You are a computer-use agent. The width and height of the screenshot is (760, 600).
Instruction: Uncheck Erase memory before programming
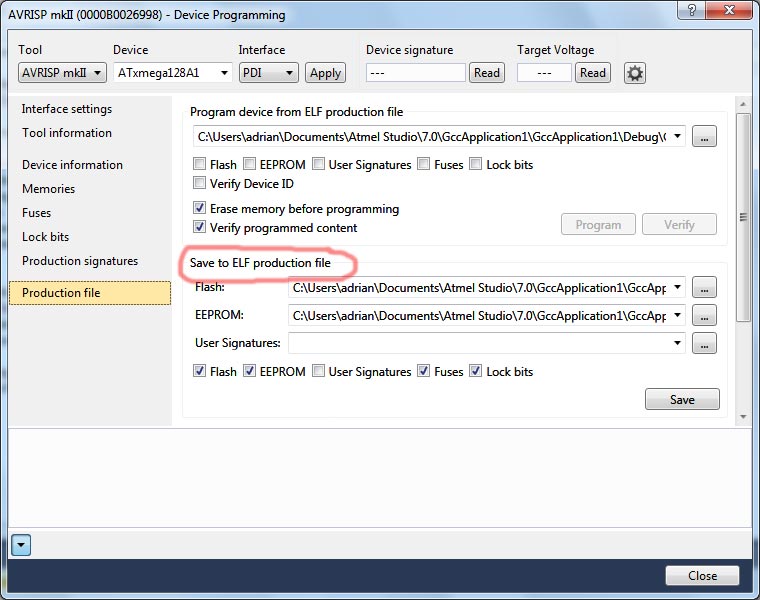coord(199,208)
